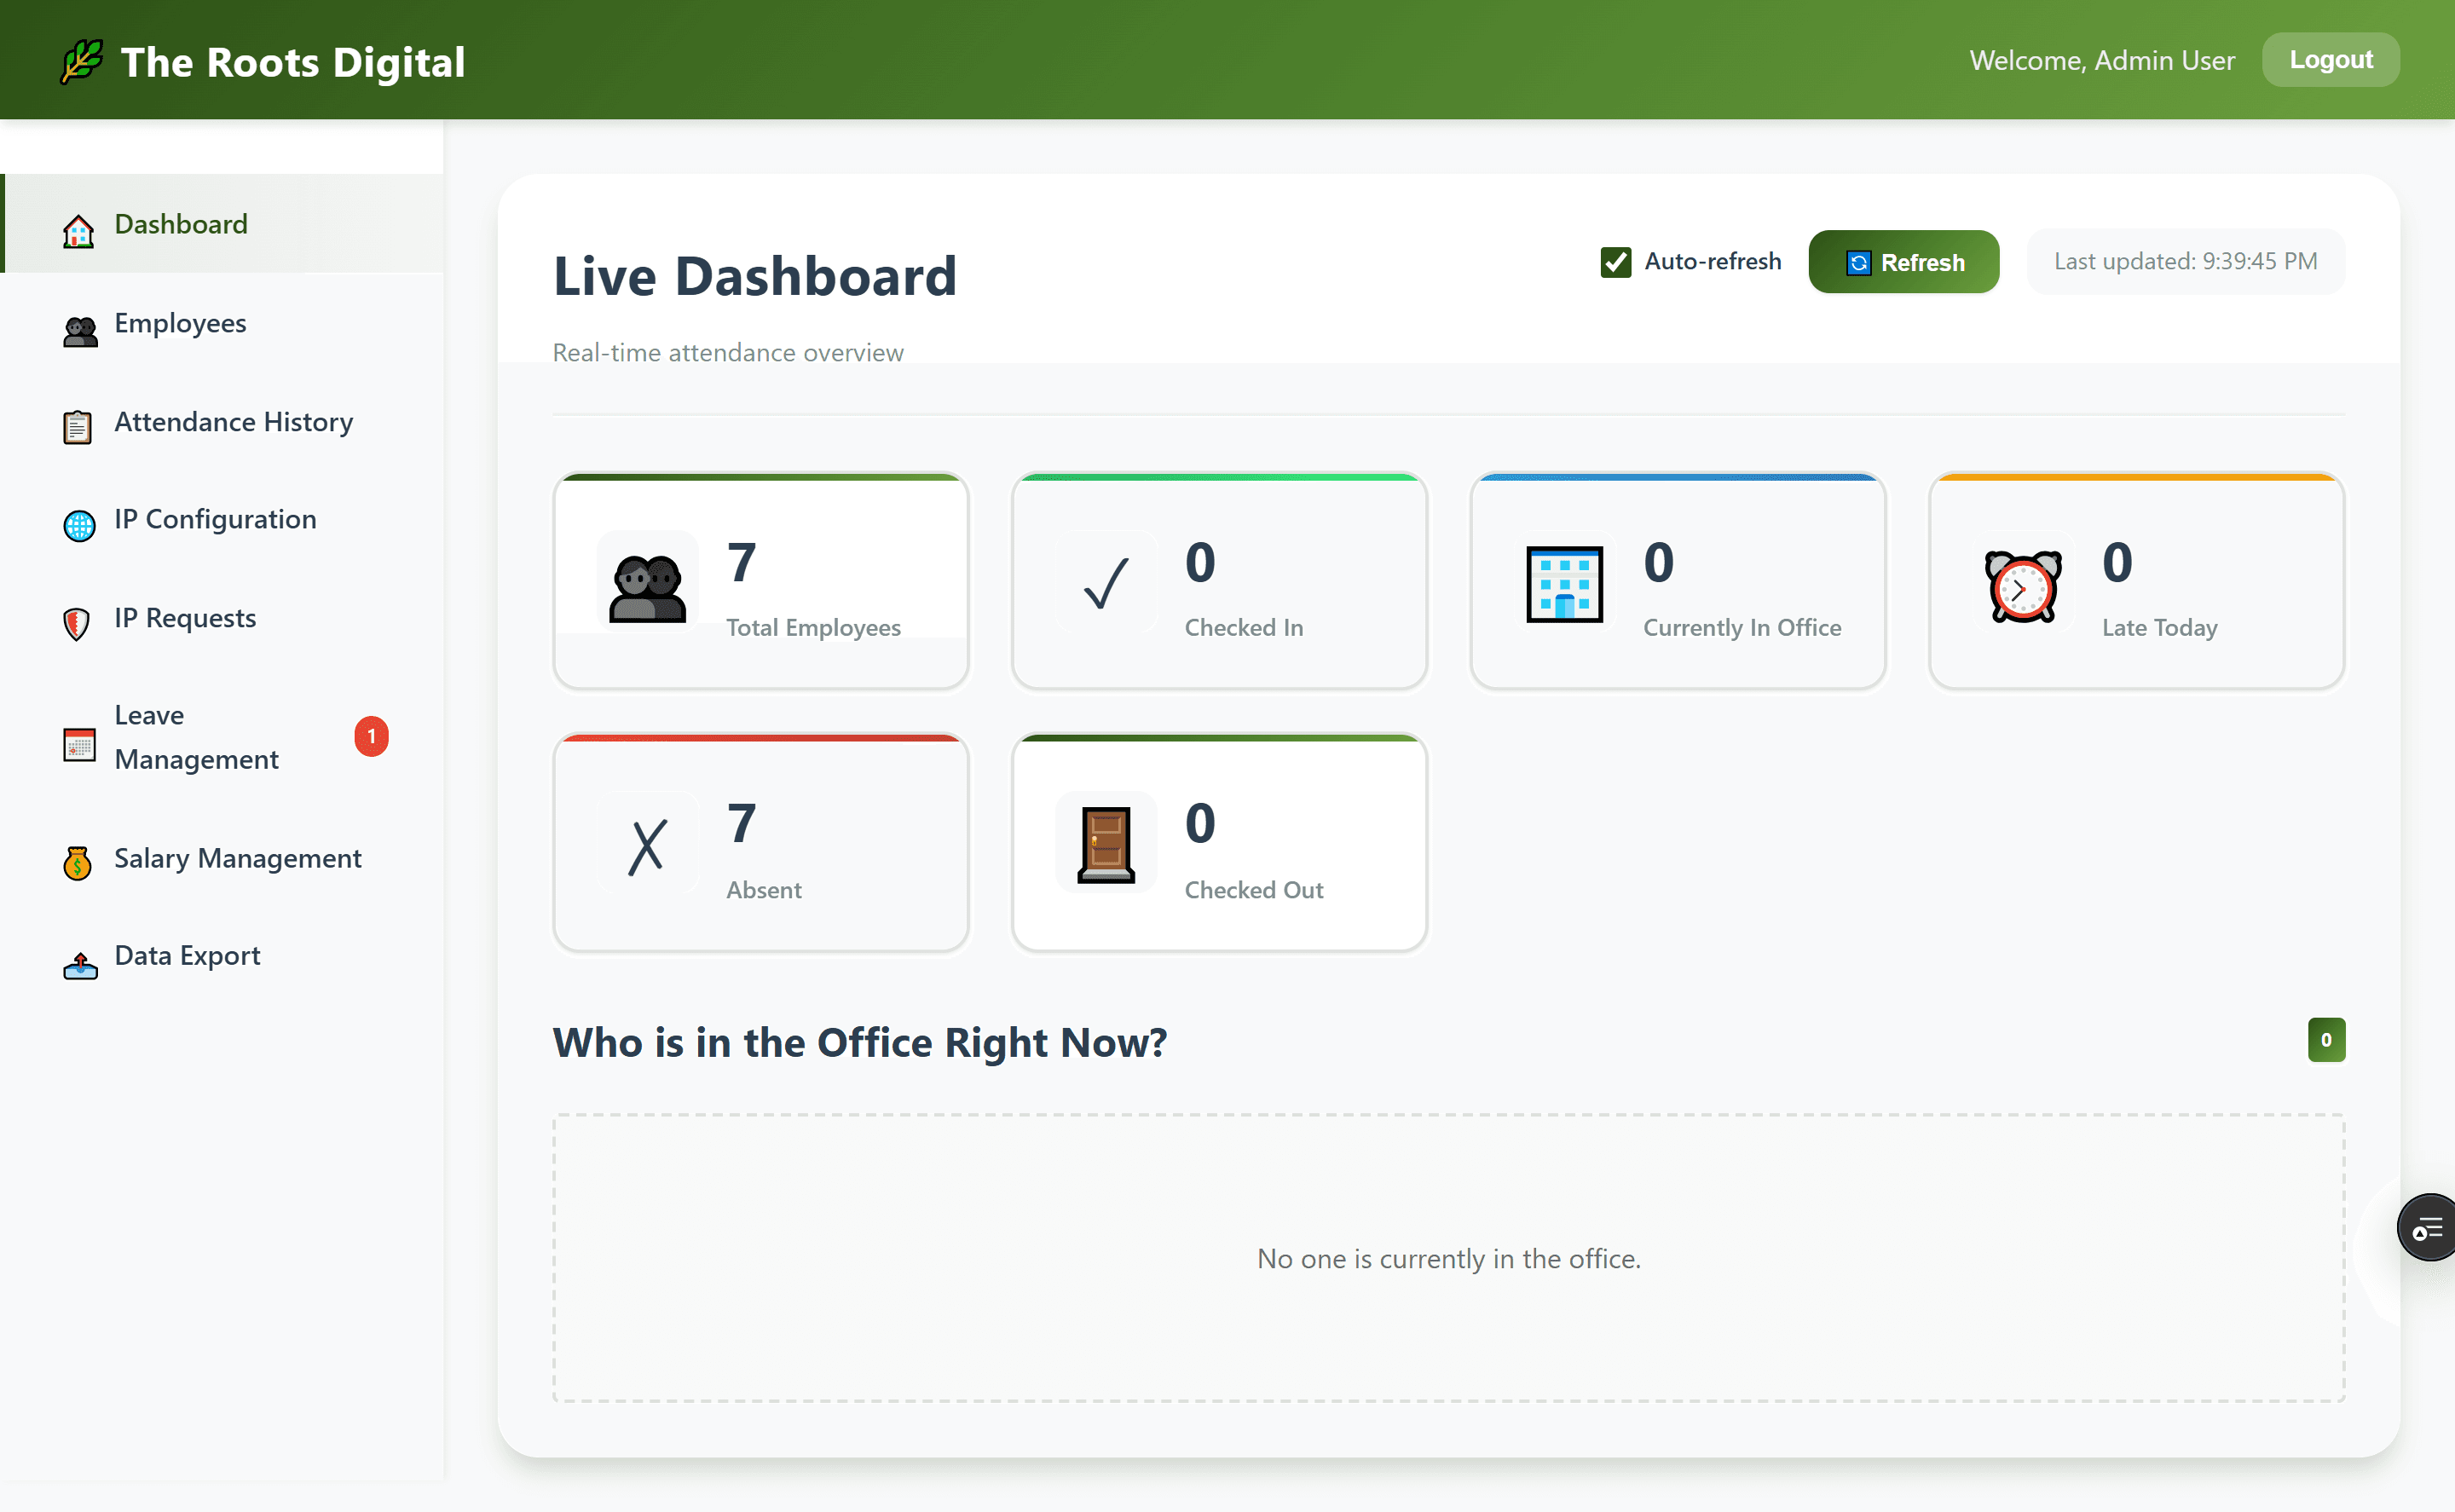Viewport: 2455px width, 1512px height.
Task: Click the Welcome, Admin User text
Action: (2102, 61)
